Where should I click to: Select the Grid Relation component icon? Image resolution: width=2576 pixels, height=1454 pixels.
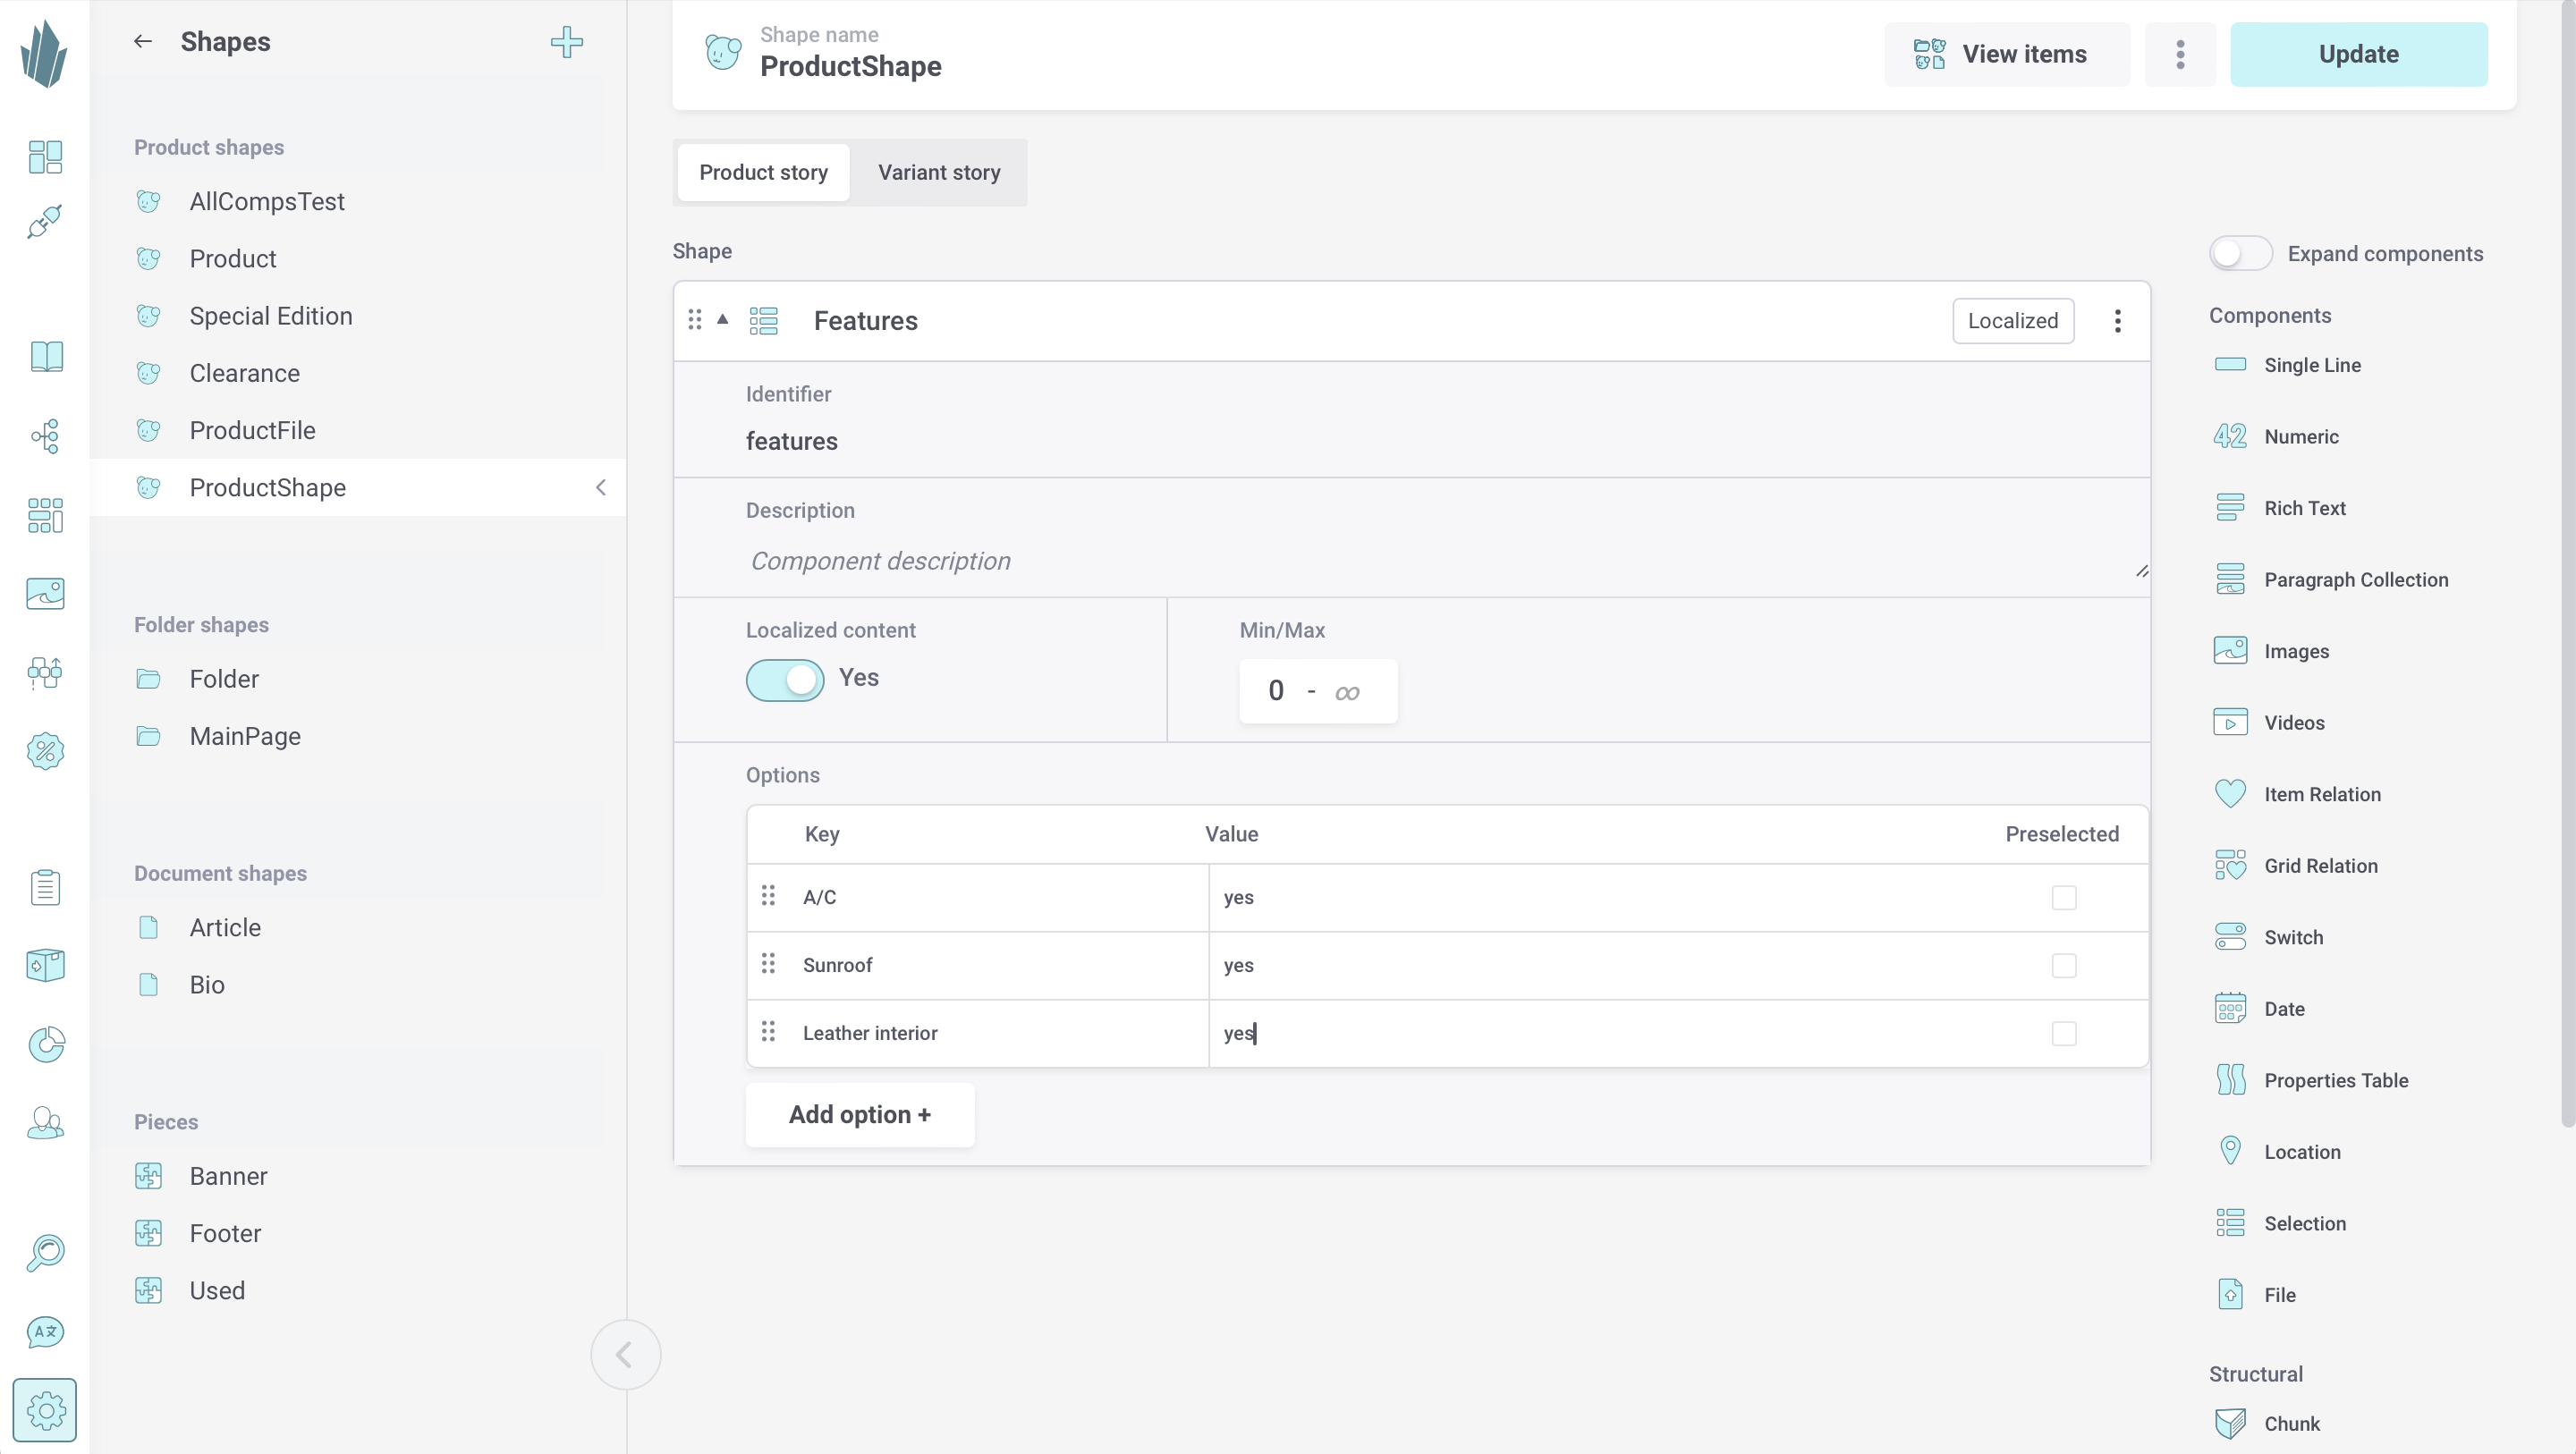click(2229, 865)
